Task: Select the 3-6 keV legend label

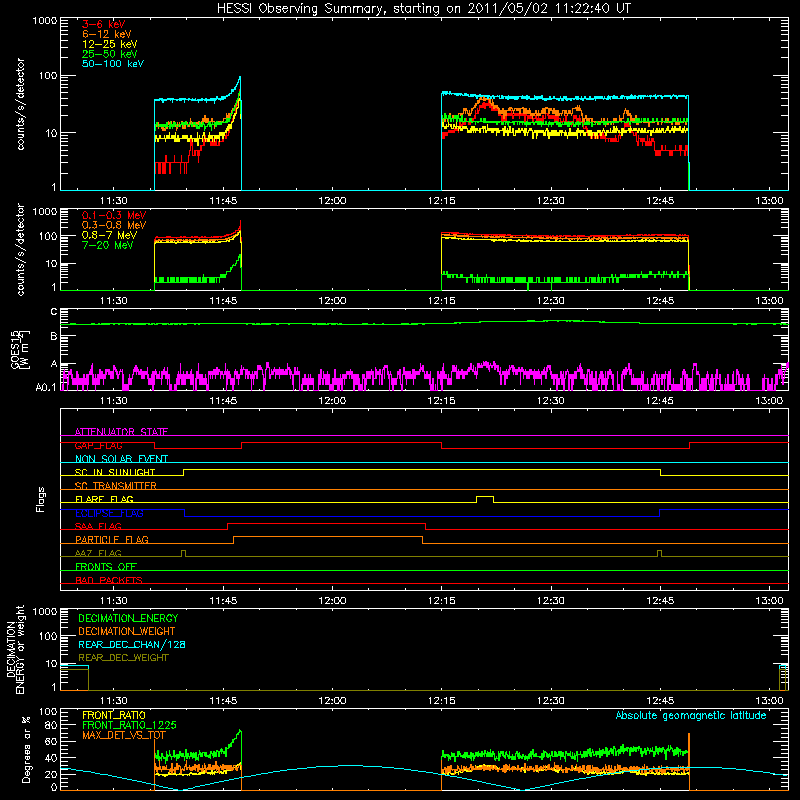Action: click(104, 24)
